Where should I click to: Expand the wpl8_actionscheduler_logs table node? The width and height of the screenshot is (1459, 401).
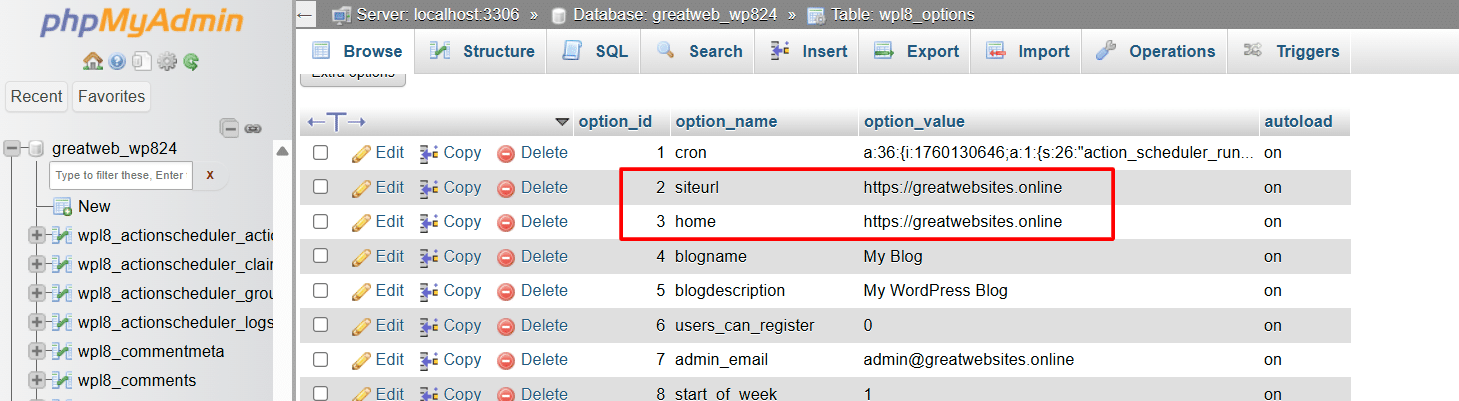(x=37, y=322)
